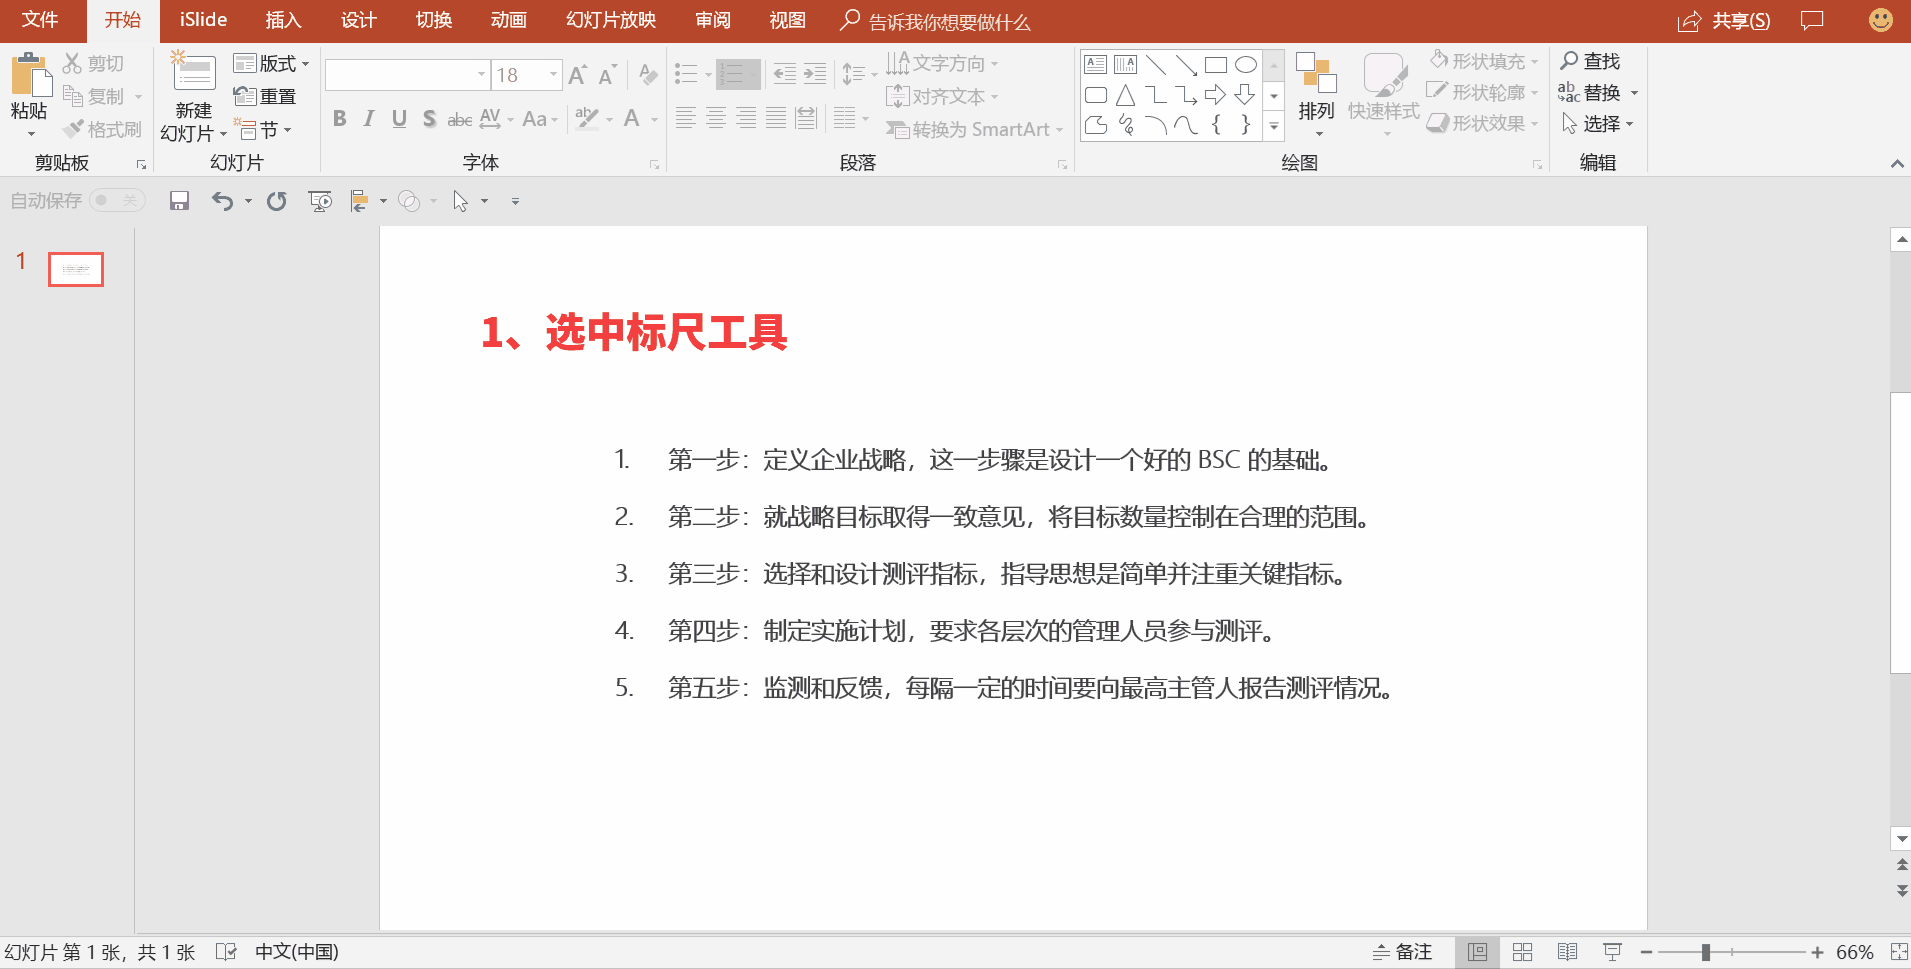Click the New Slide icon
Viewport: 1911px width, 969px height.
(x=193, y=75)
